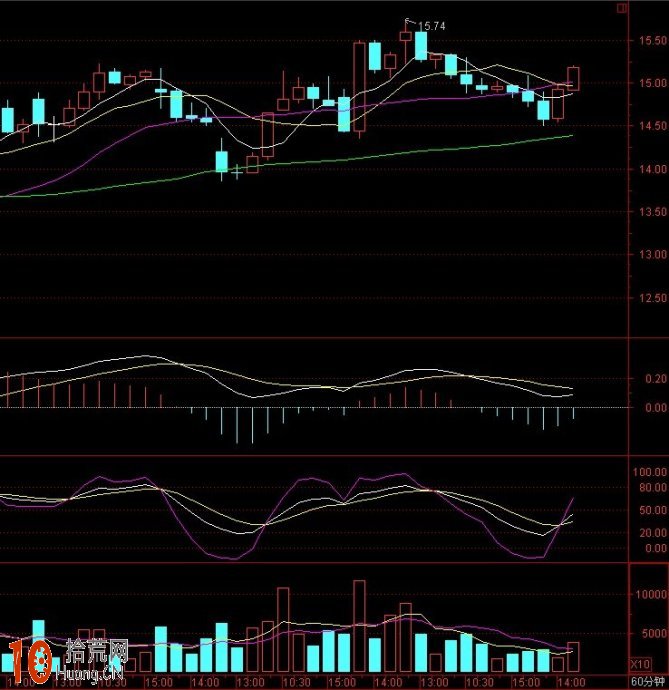Click the last 14:00 time label beside 60分钟
669x690 pixels.
click(x=571, y=683)
